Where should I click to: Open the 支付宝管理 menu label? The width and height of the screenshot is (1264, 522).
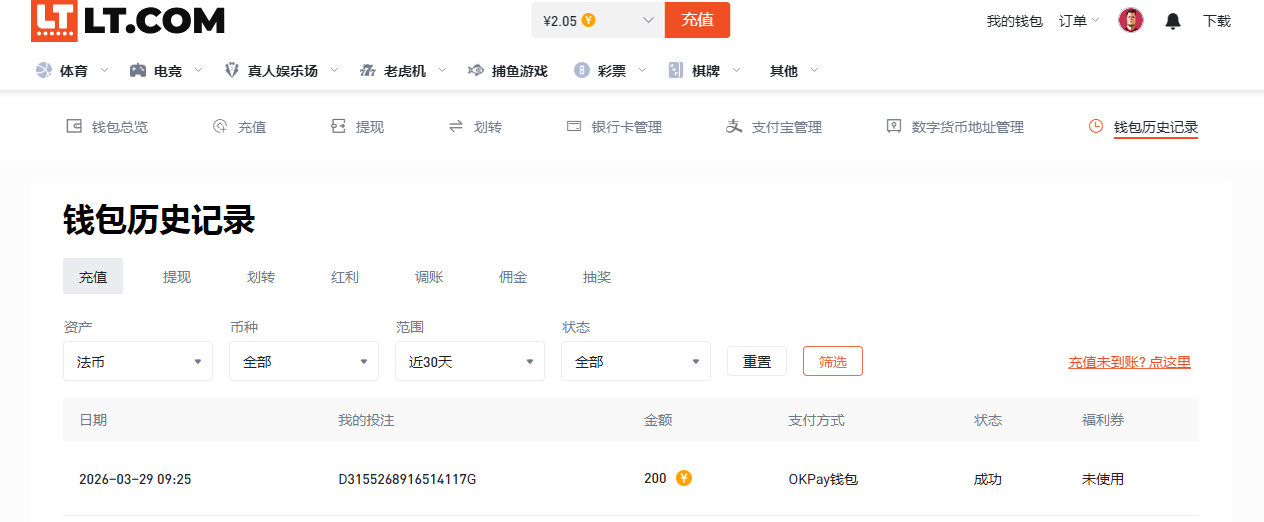point(787,127)
